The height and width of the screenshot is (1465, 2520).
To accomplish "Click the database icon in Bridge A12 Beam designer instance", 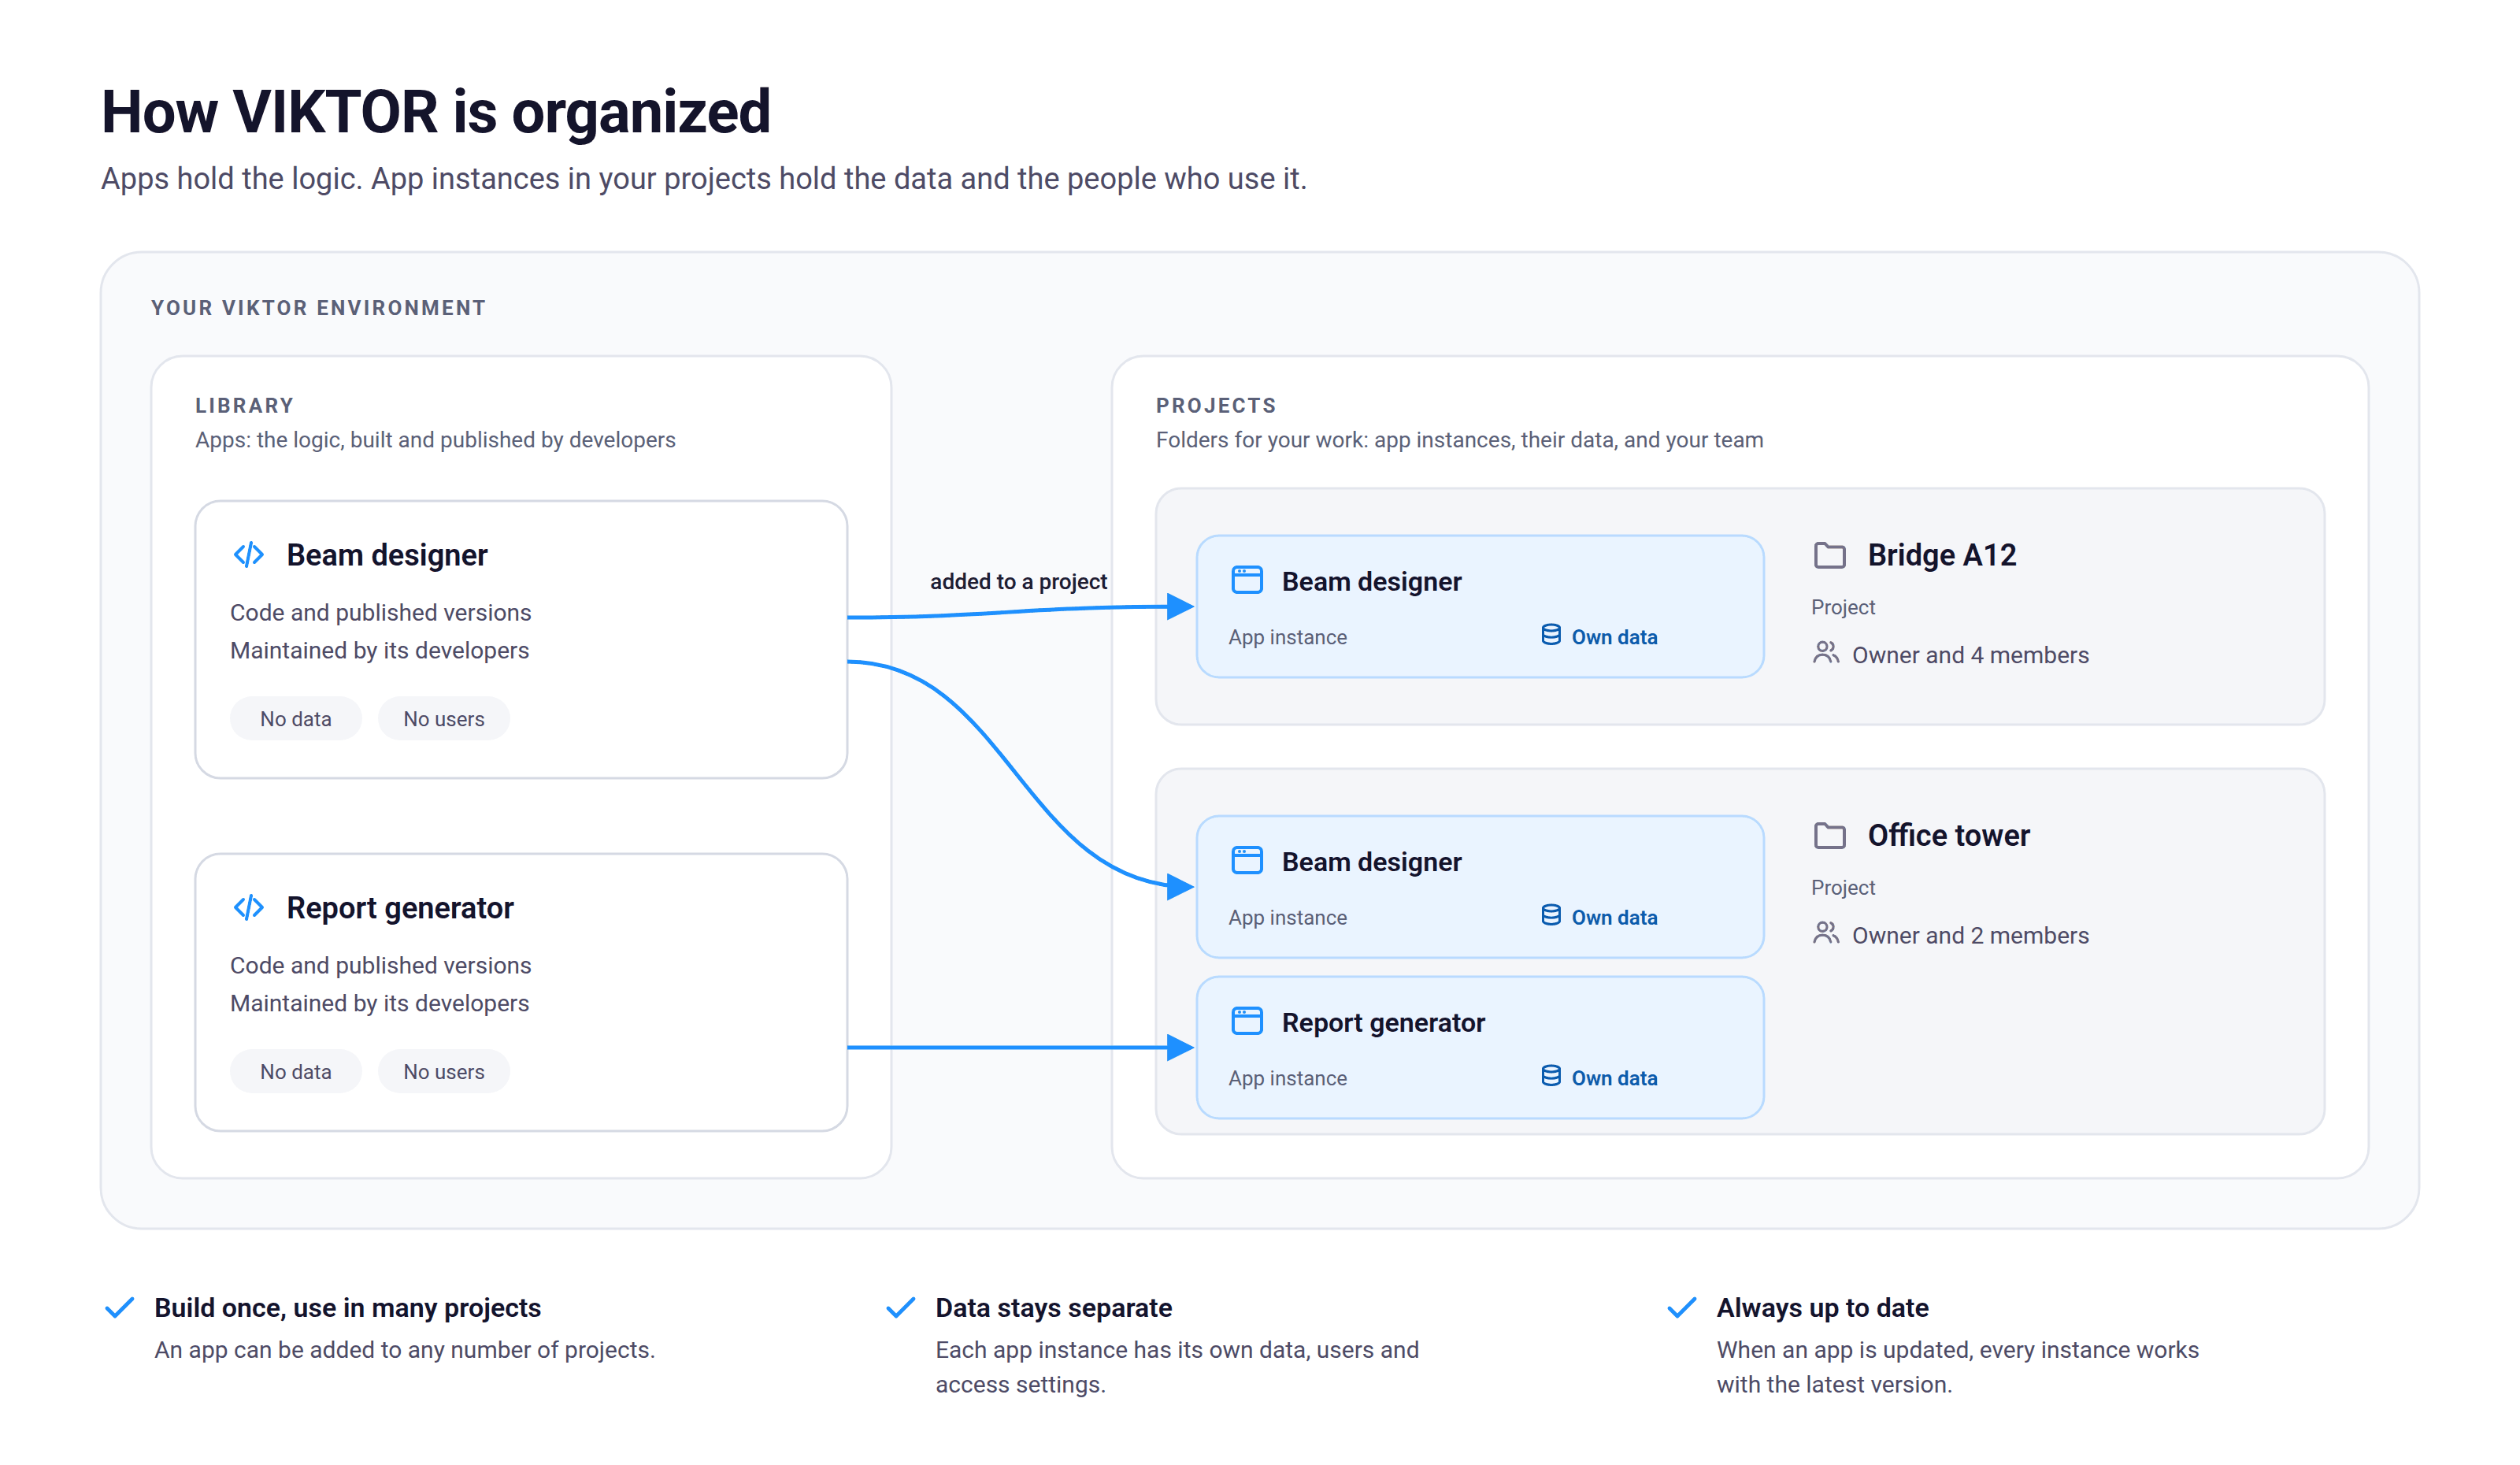I will (1551, 635).
